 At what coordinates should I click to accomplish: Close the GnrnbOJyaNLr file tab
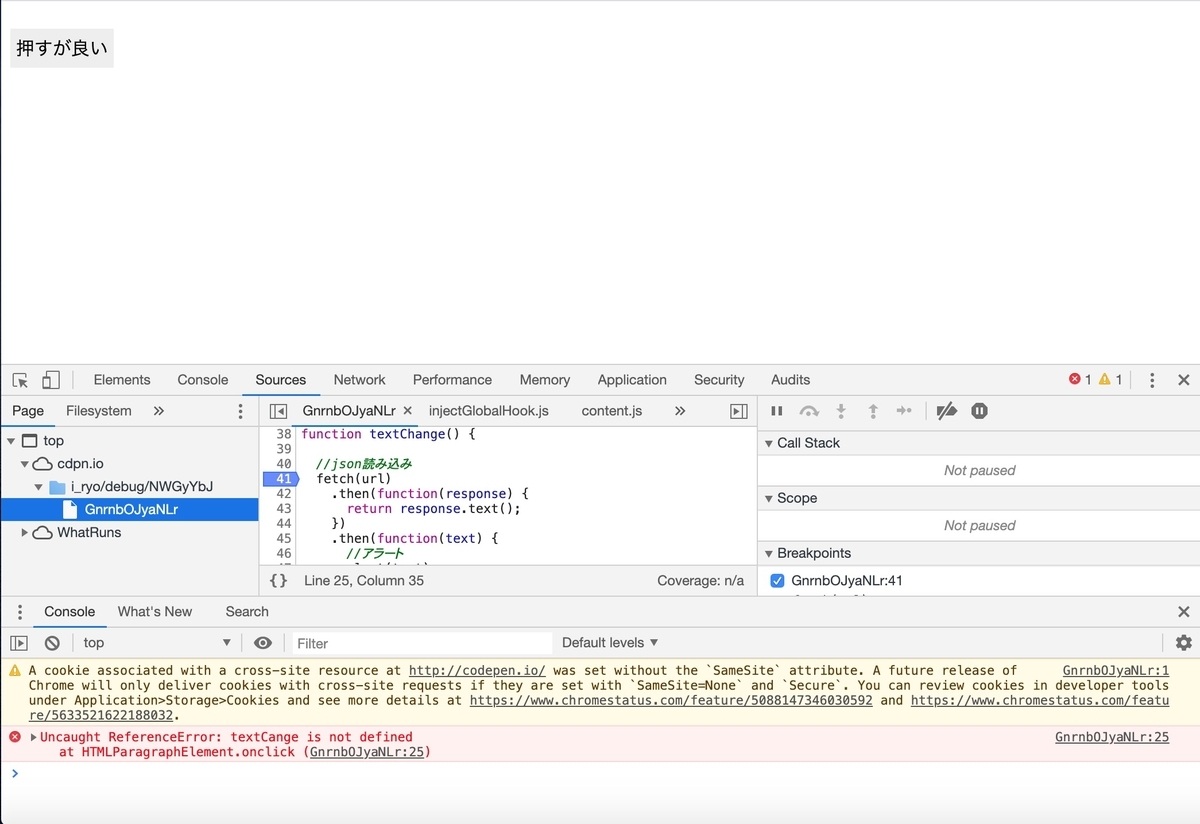(x=407, y=411)
